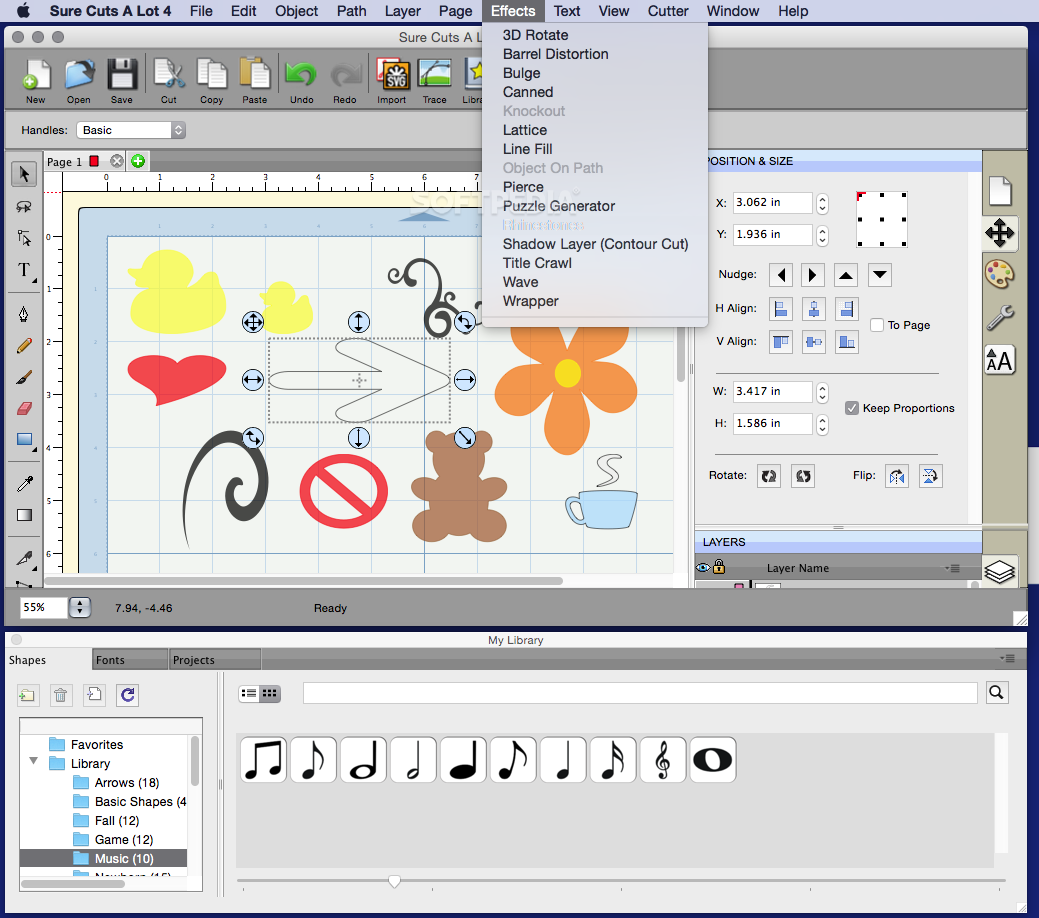Open the Layers panel options menu
This screenshot has width=1039, height=918.
pyautogui.click(x=953, y=568)
